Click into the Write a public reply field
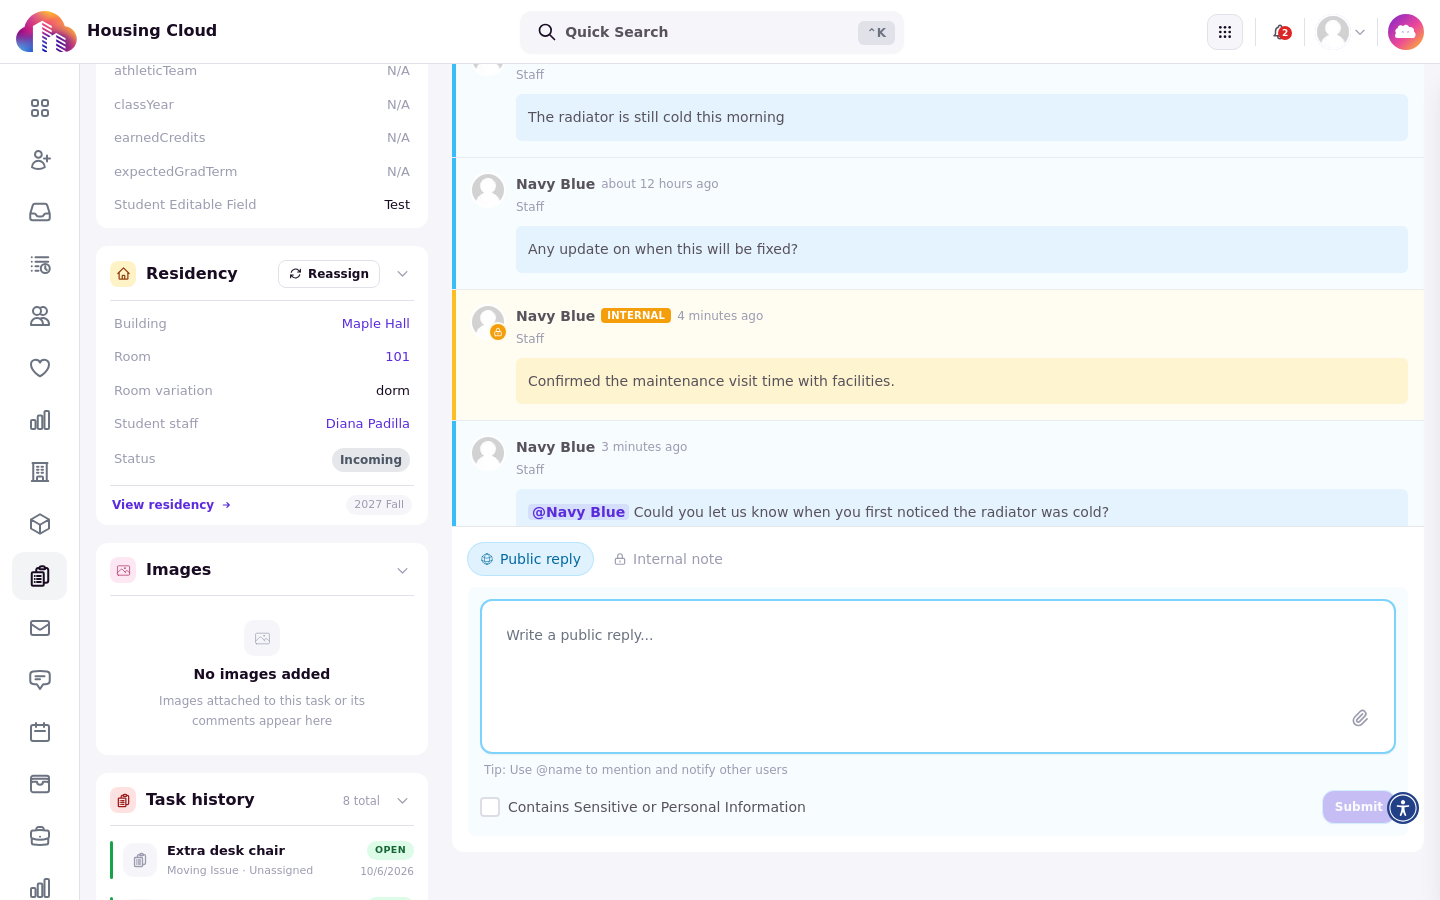Screen dimensions: 1440x900 pos(938,676)
